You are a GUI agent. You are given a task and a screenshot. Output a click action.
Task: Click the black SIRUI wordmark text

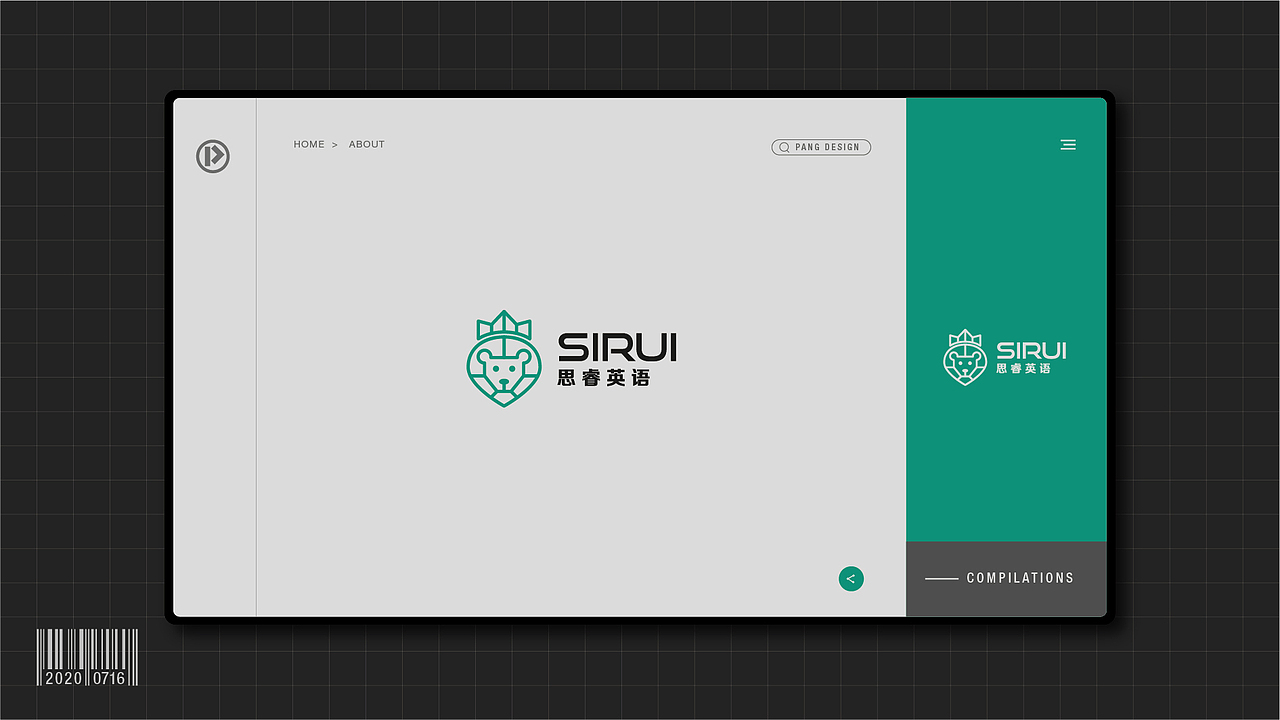pos(617,347)
